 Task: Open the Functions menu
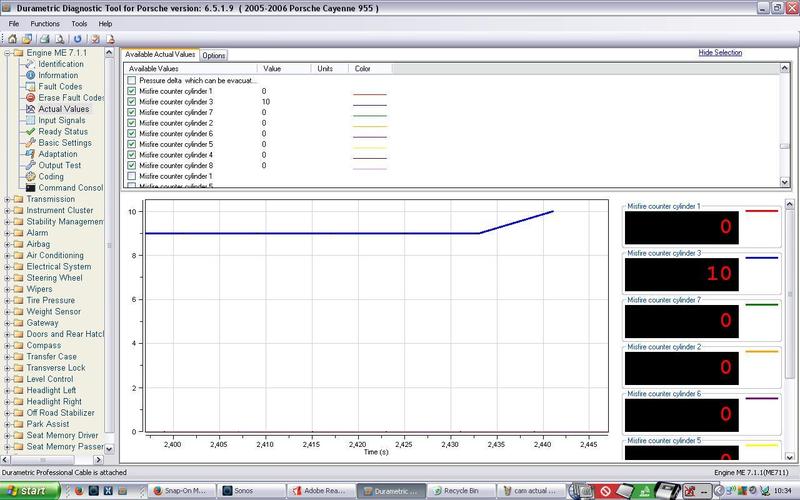click(x=44, y=22)
